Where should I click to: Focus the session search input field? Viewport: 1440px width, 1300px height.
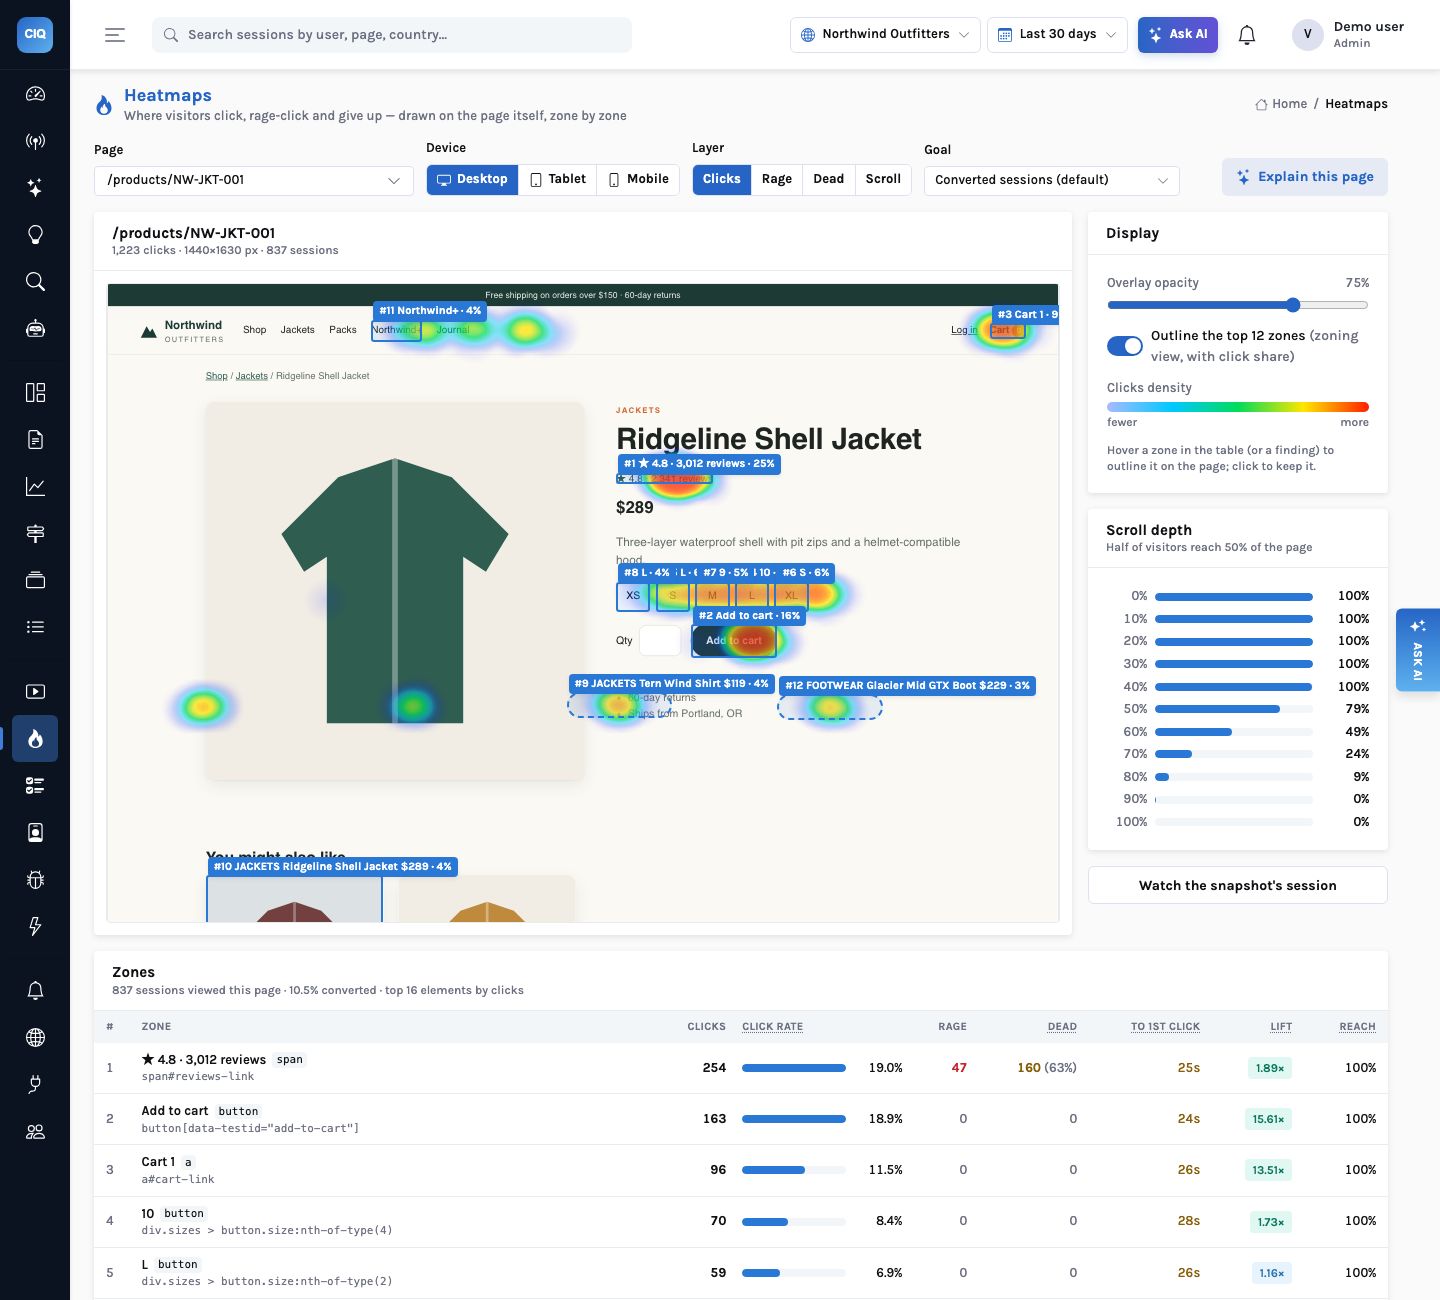point(392,35)
